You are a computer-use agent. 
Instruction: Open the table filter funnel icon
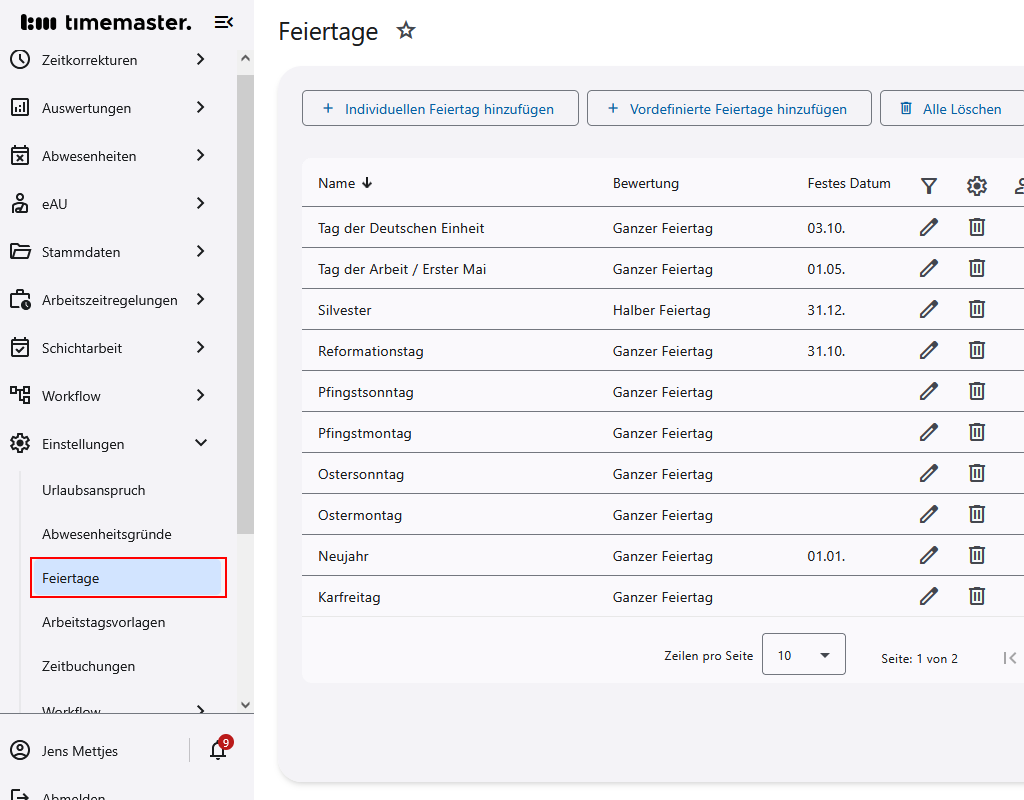(929, 185)
